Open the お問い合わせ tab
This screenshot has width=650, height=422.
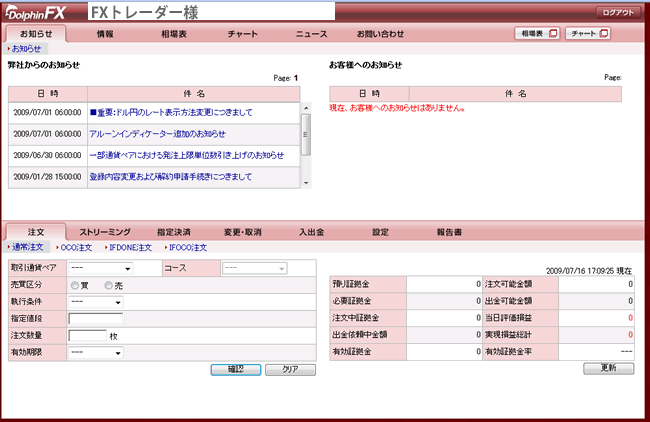[x=380, y=34]
